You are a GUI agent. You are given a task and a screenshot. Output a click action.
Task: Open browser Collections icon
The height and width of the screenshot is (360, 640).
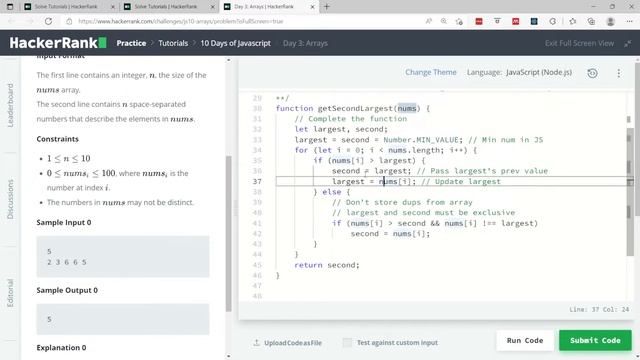(591, 21)
